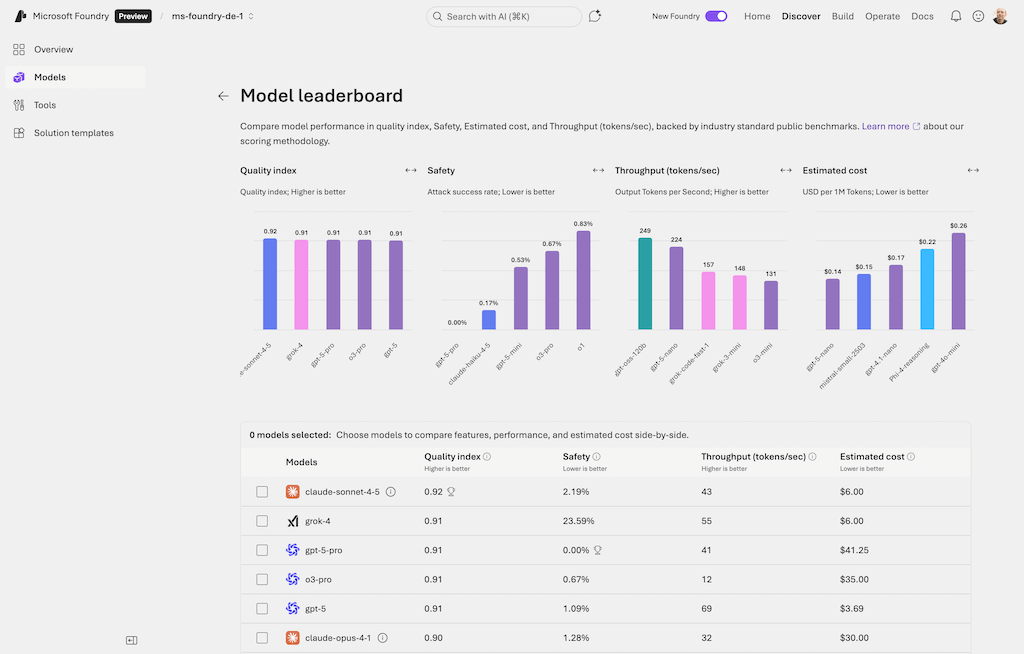
Task: Expand the Estimated cost chart with arrows icon
Action: point(973,170)
